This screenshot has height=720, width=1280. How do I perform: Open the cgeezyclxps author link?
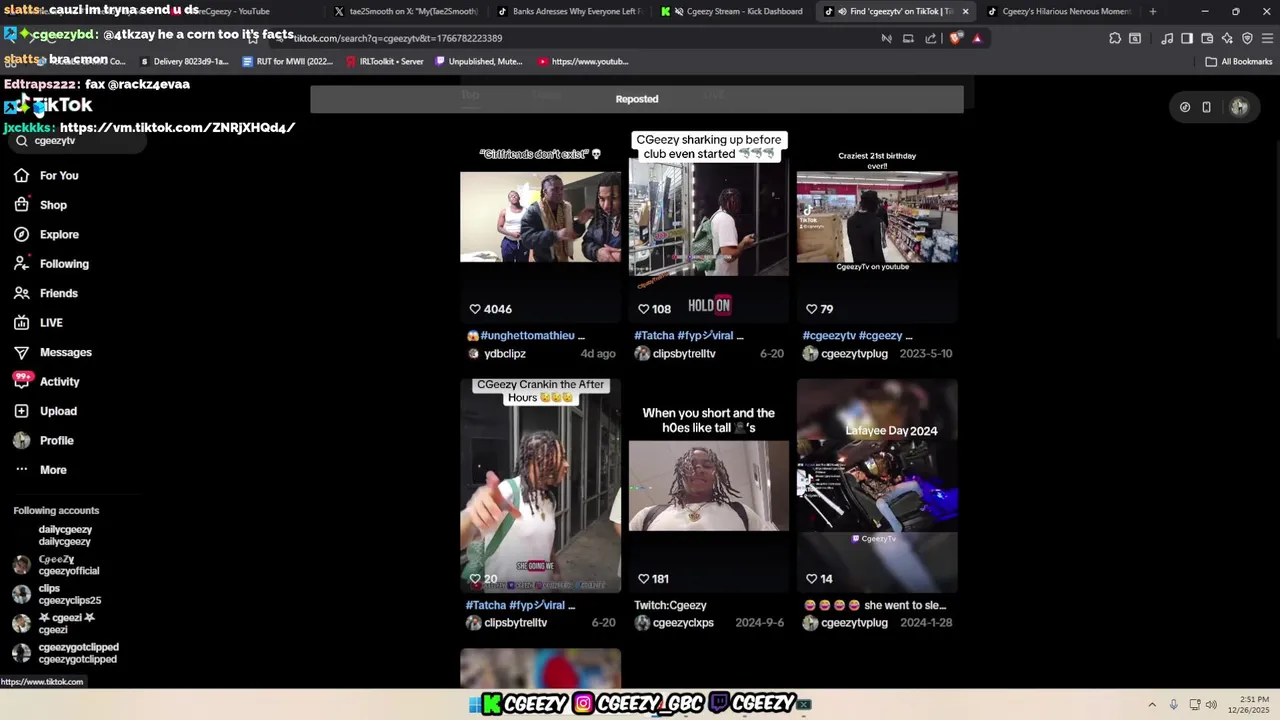(683, 623)
